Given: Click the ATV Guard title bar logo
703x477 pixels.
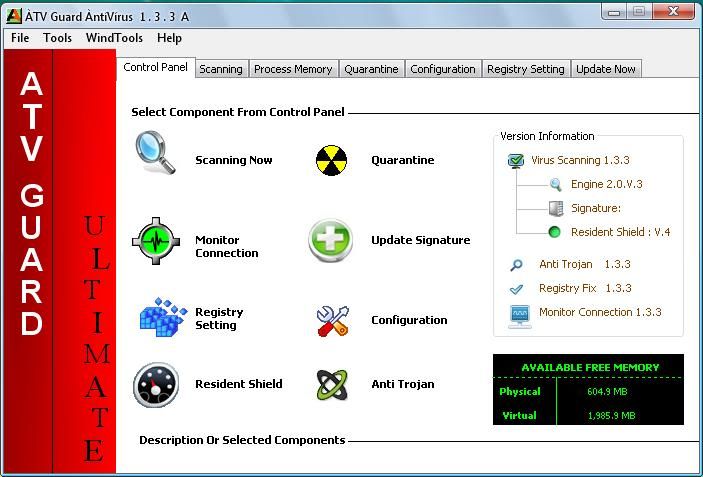Looking at the screenshot, I should (14, 16).
